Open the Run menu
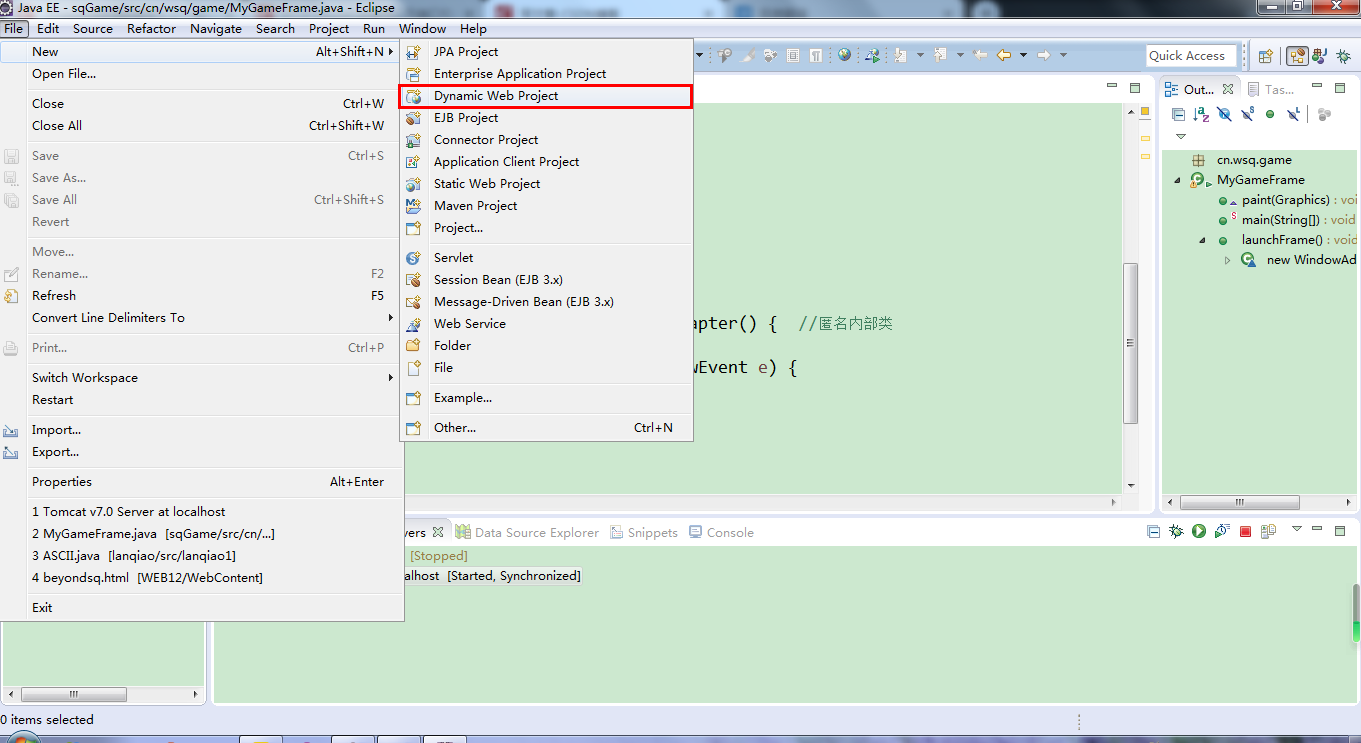1361x743 pixels. tap(374, 28)
